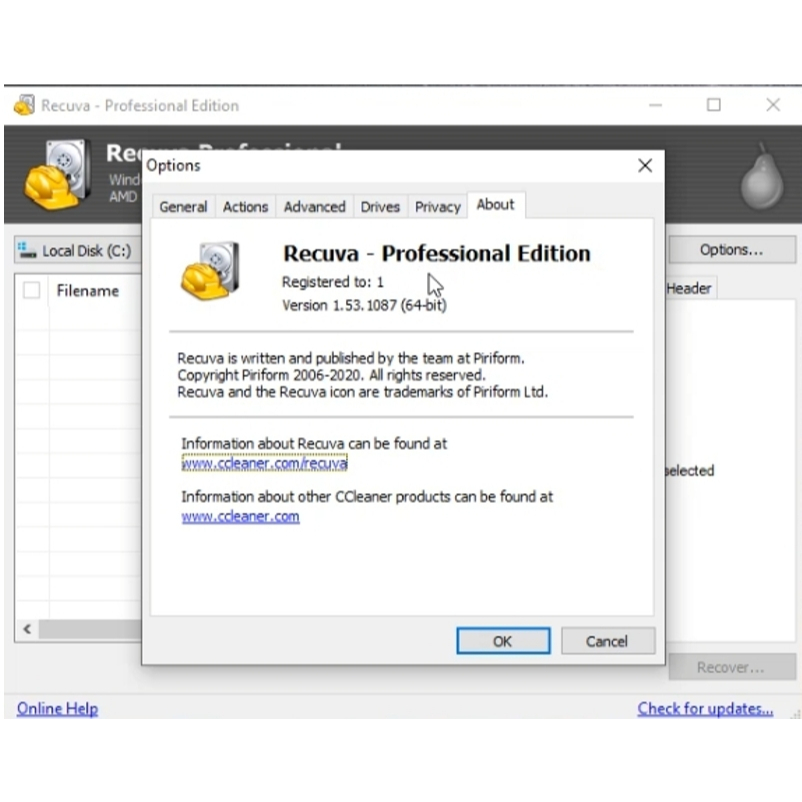Go to the Privacy tab
Image resolution: width=802 pixels, height=802 pixels.
pos(438,207)
